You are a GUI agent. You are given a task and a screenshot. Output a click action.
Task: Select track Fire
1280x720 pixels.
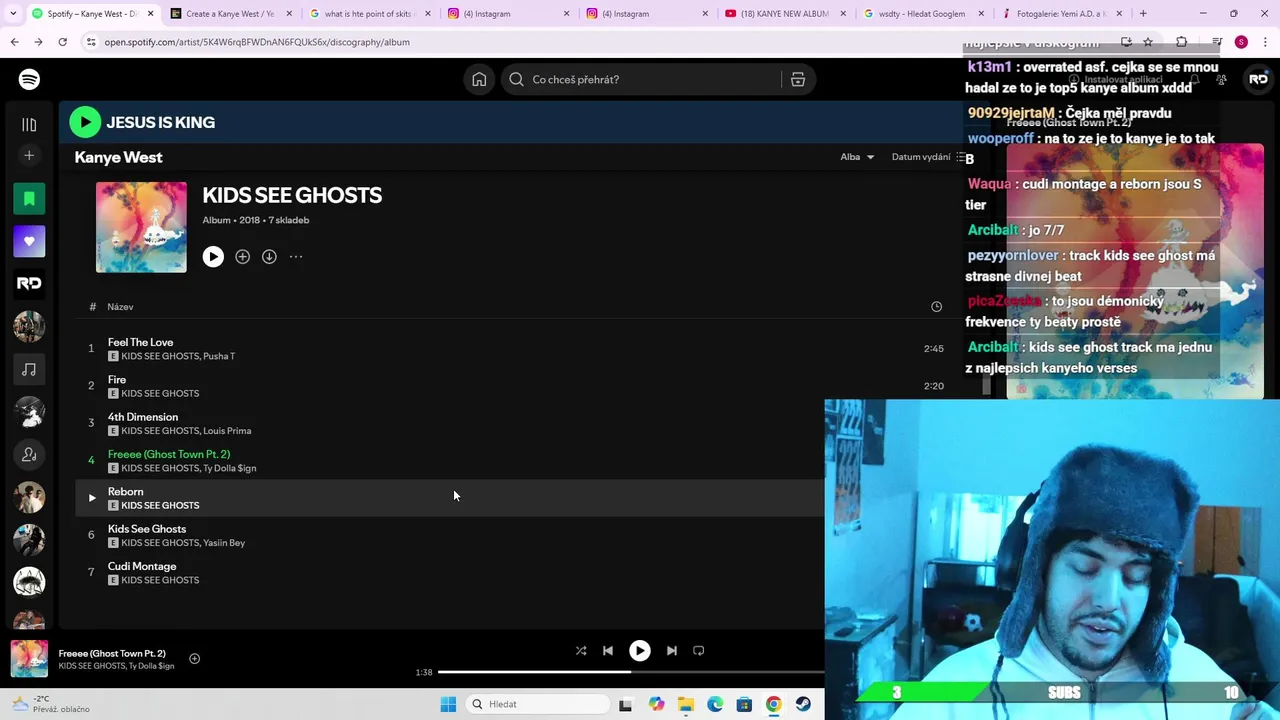point(117,379)
